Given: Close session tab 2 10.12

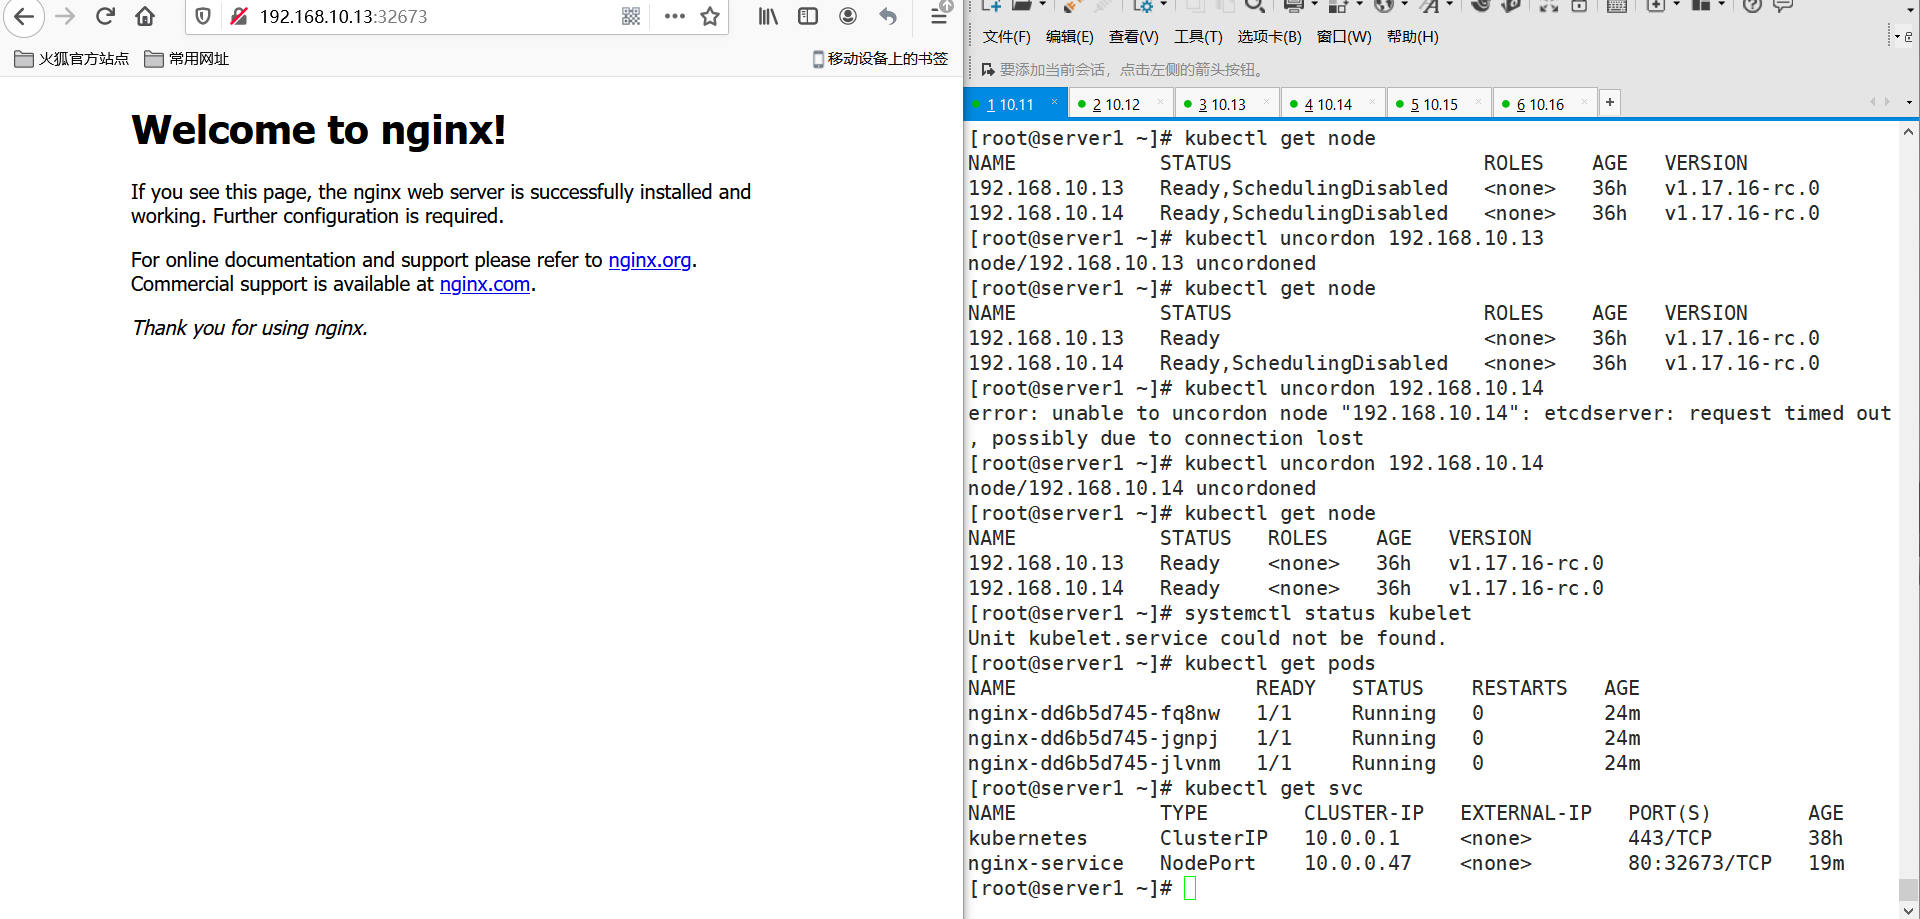Looking at the screenshot, I should tap(1160, 102).
